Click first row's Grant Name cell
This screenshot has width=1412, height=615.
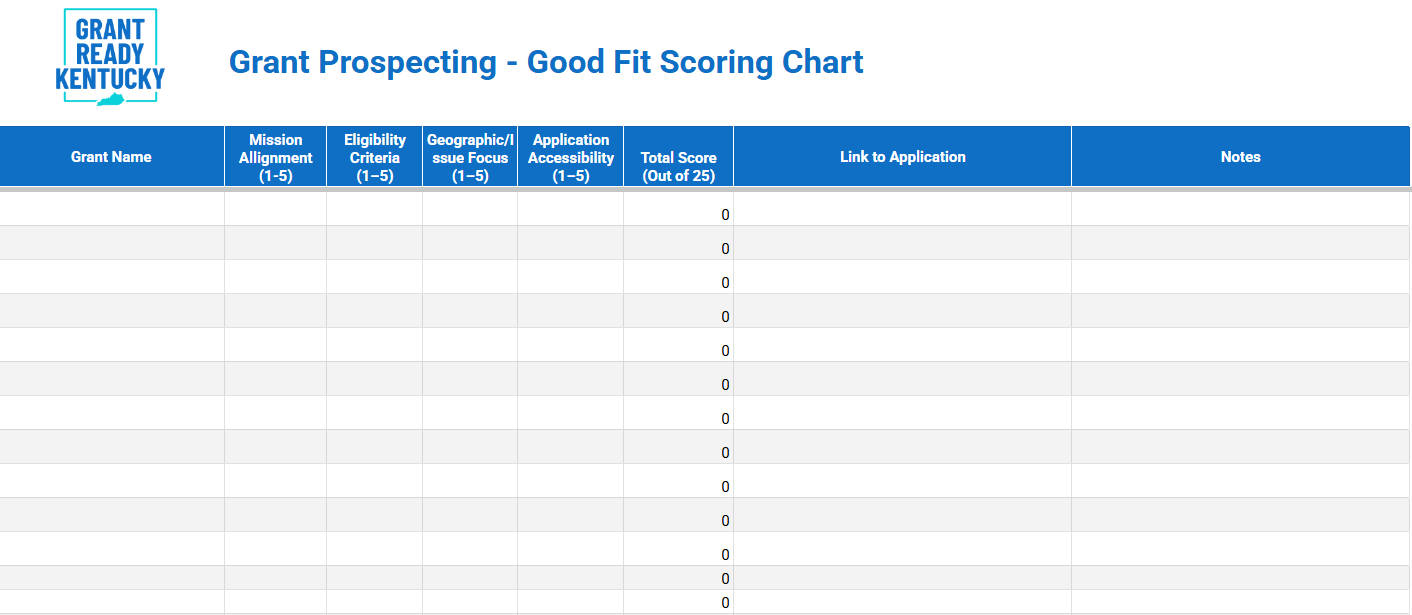tap(112, 209)
